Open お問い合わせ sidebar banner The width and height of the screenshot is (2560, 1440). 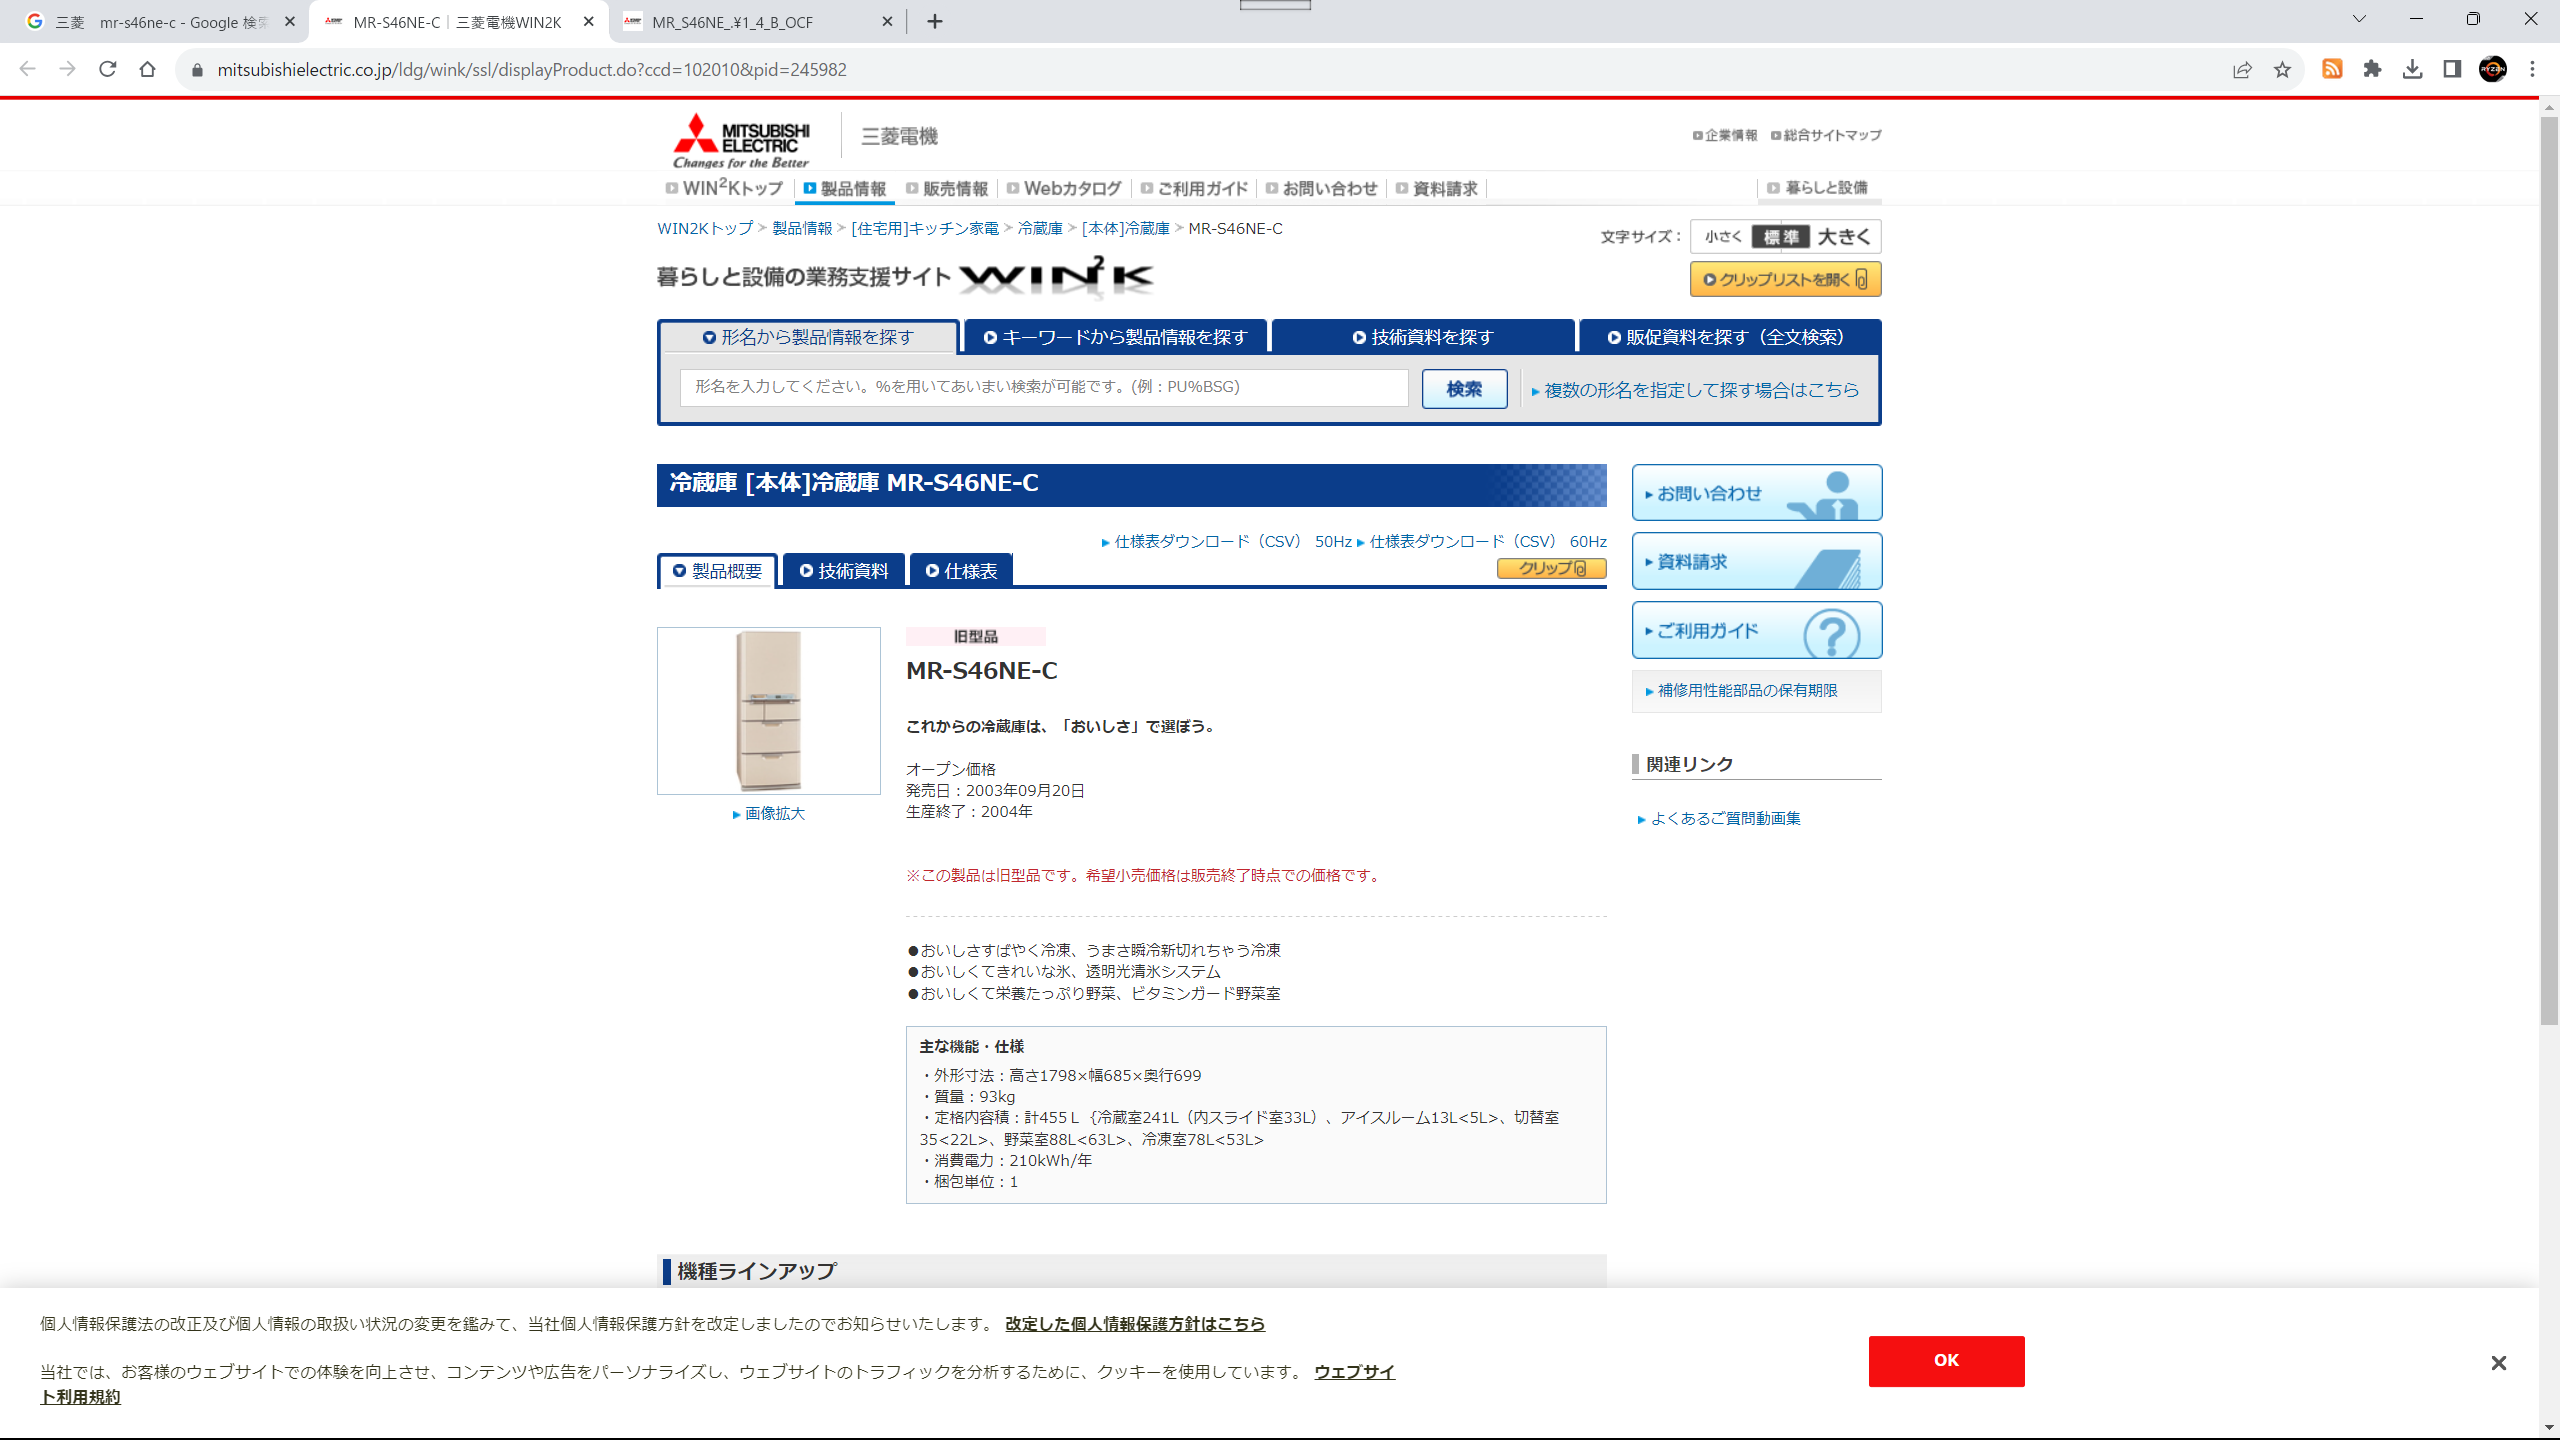tap(1756, 492)
